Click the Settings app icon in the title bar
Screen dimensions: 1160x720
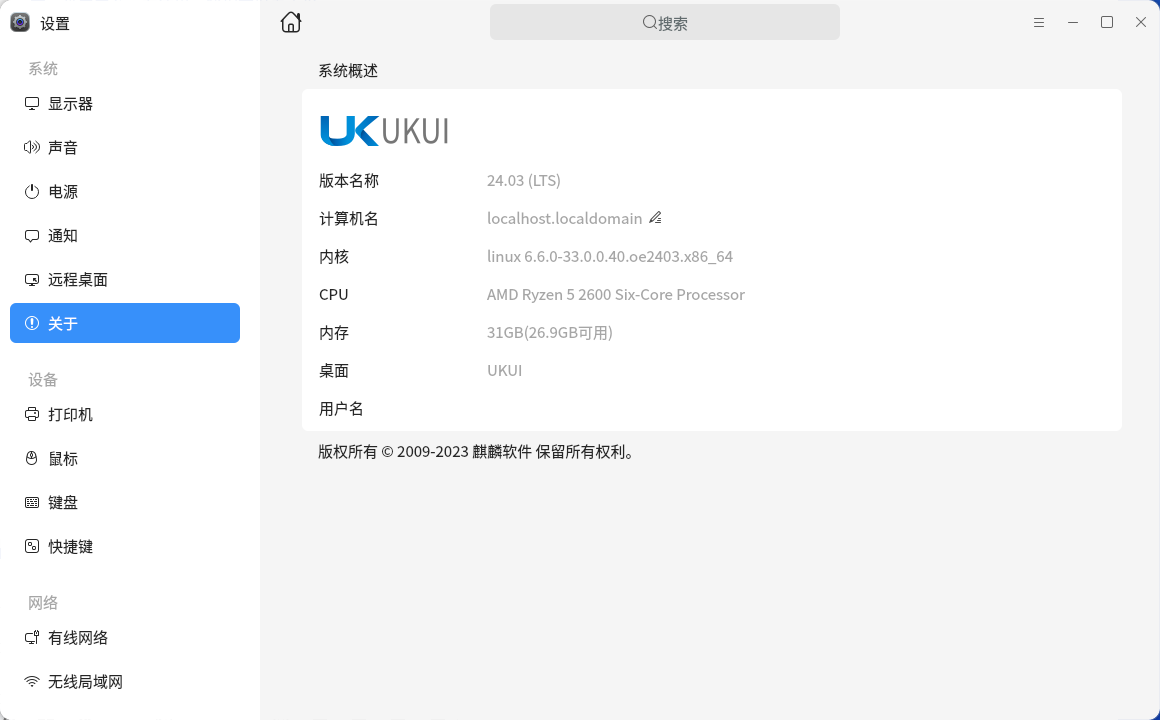[20, 23]
